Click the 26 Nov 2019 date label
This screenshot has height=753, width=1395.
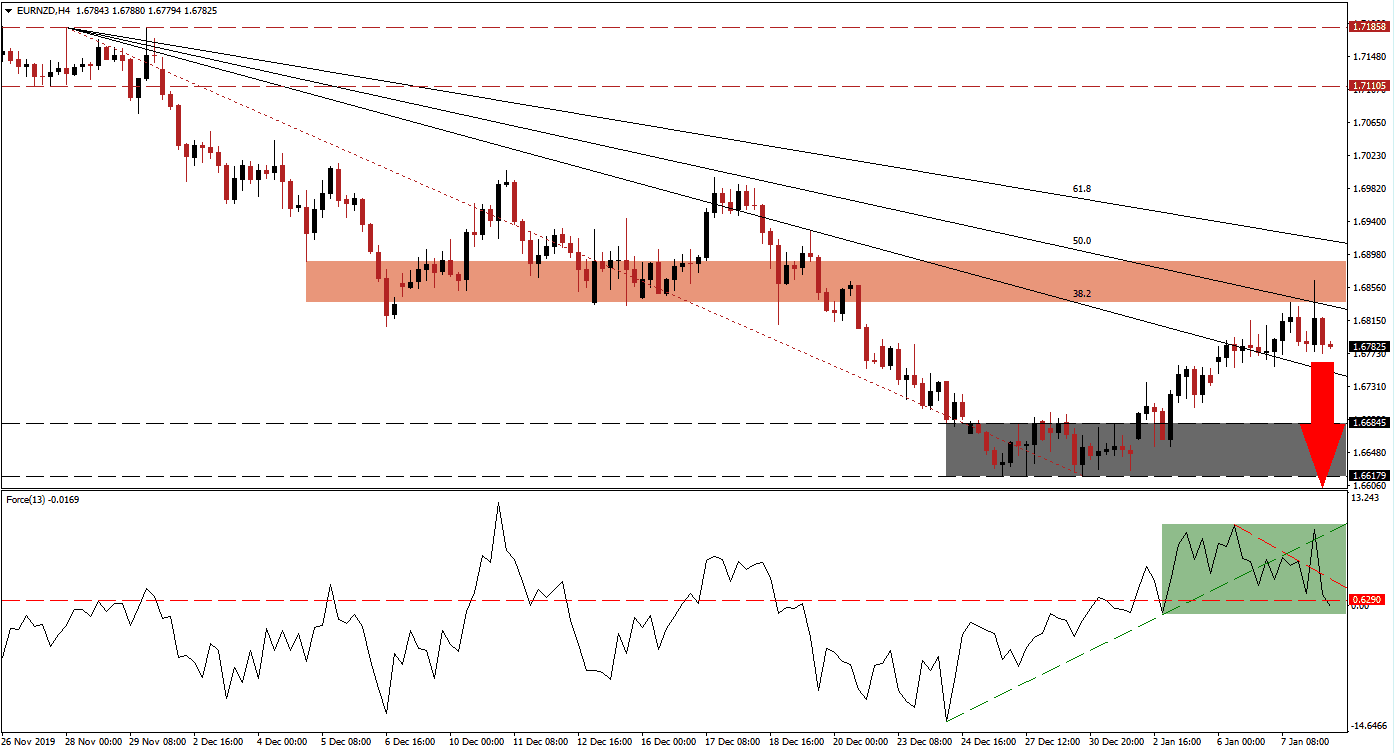[x=28, y=743]
